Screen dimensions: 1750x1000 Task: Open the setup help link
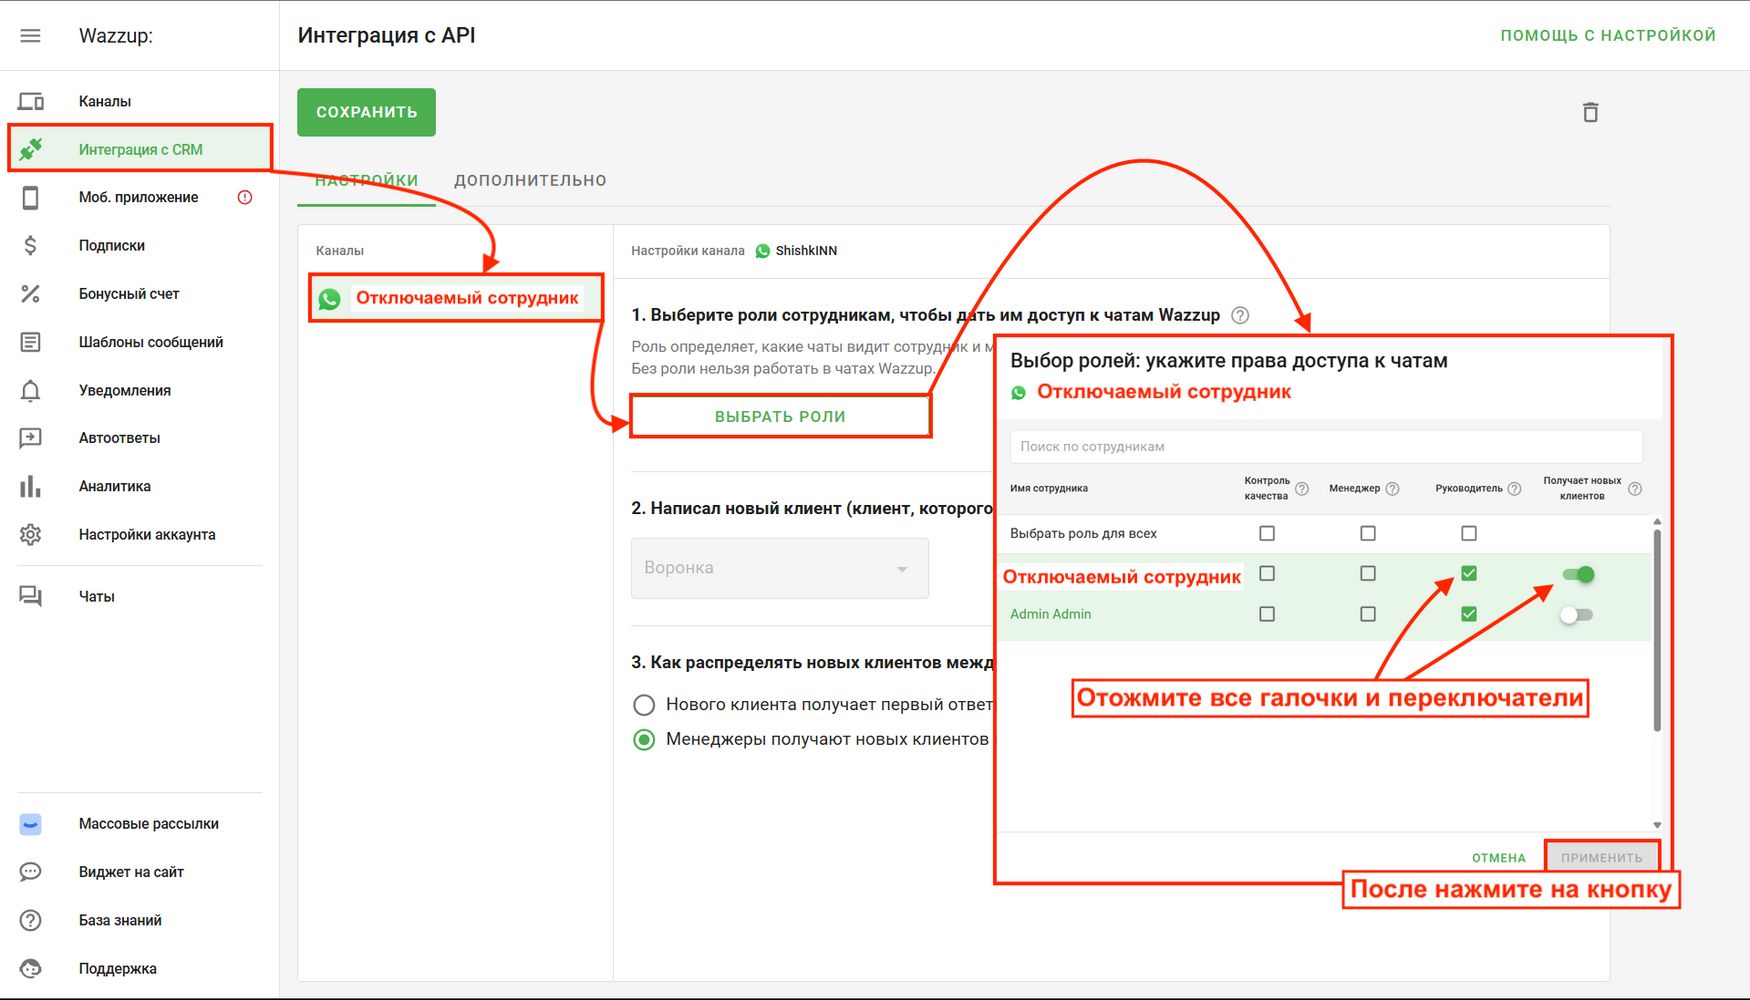click(1607, 36)
